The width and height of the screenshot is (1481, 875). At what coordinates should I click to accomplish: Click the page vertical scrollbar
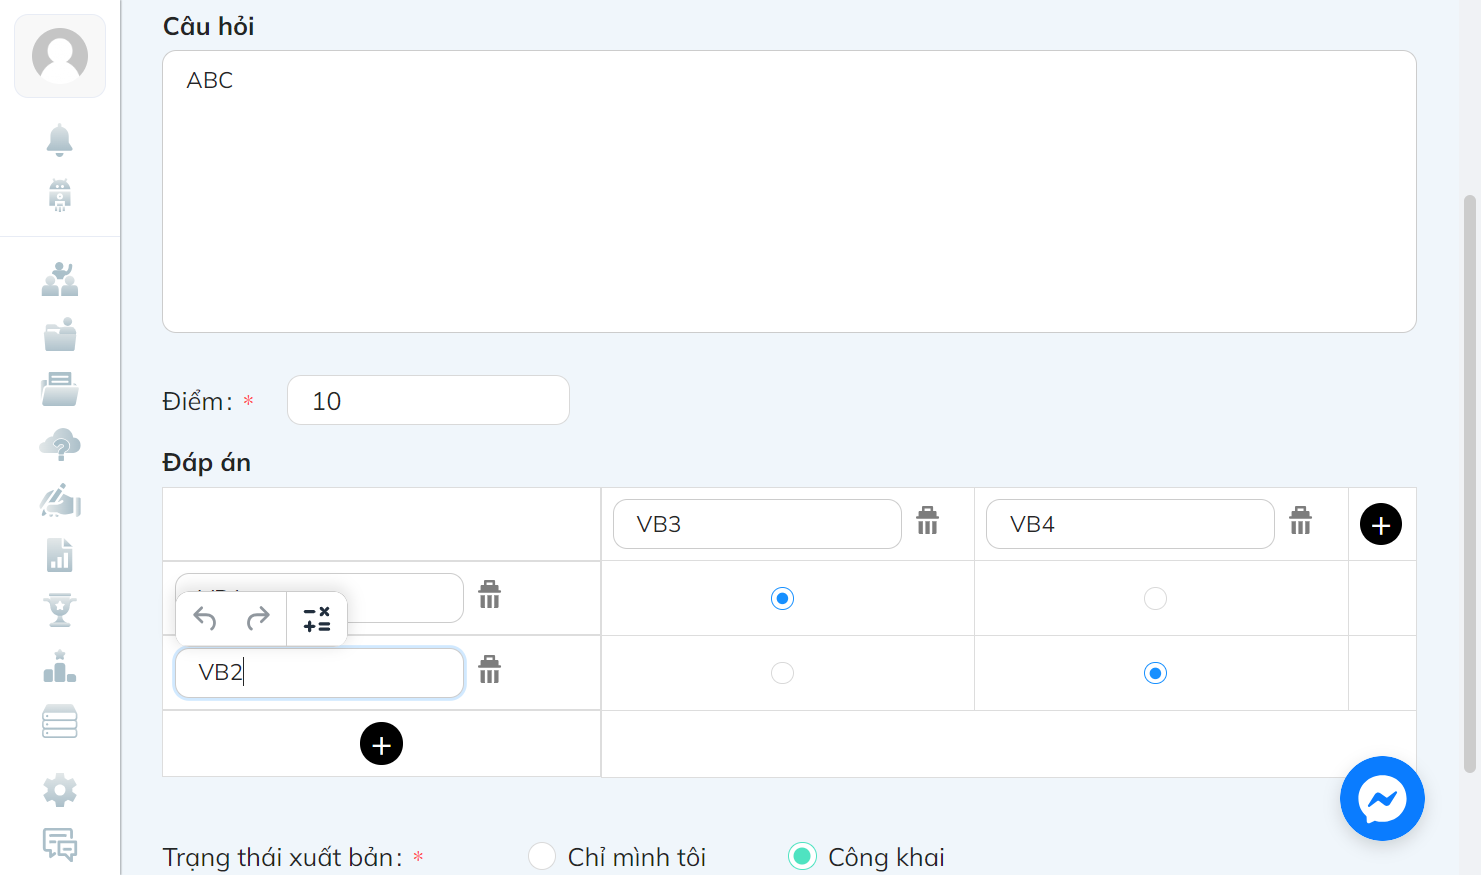[1470, 484]
